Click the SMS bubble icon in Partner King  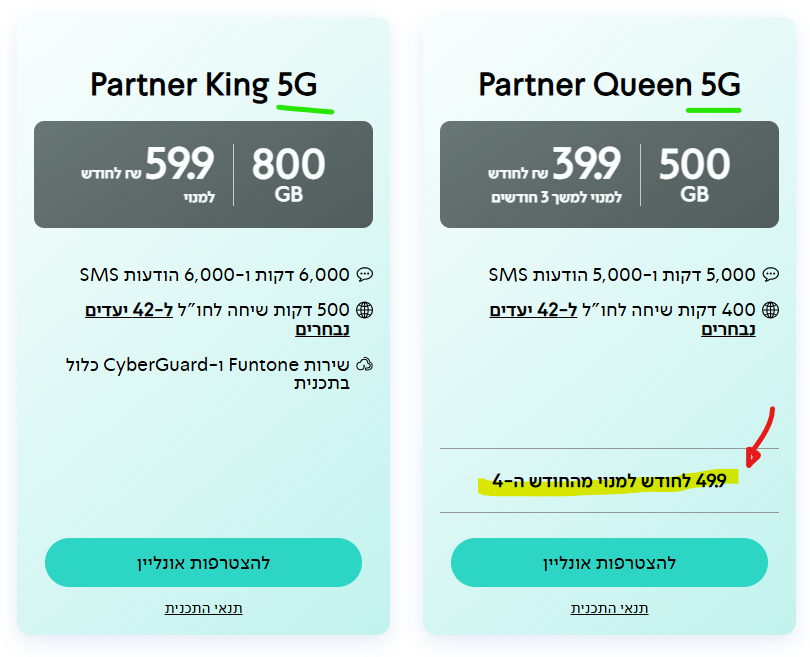365,274
